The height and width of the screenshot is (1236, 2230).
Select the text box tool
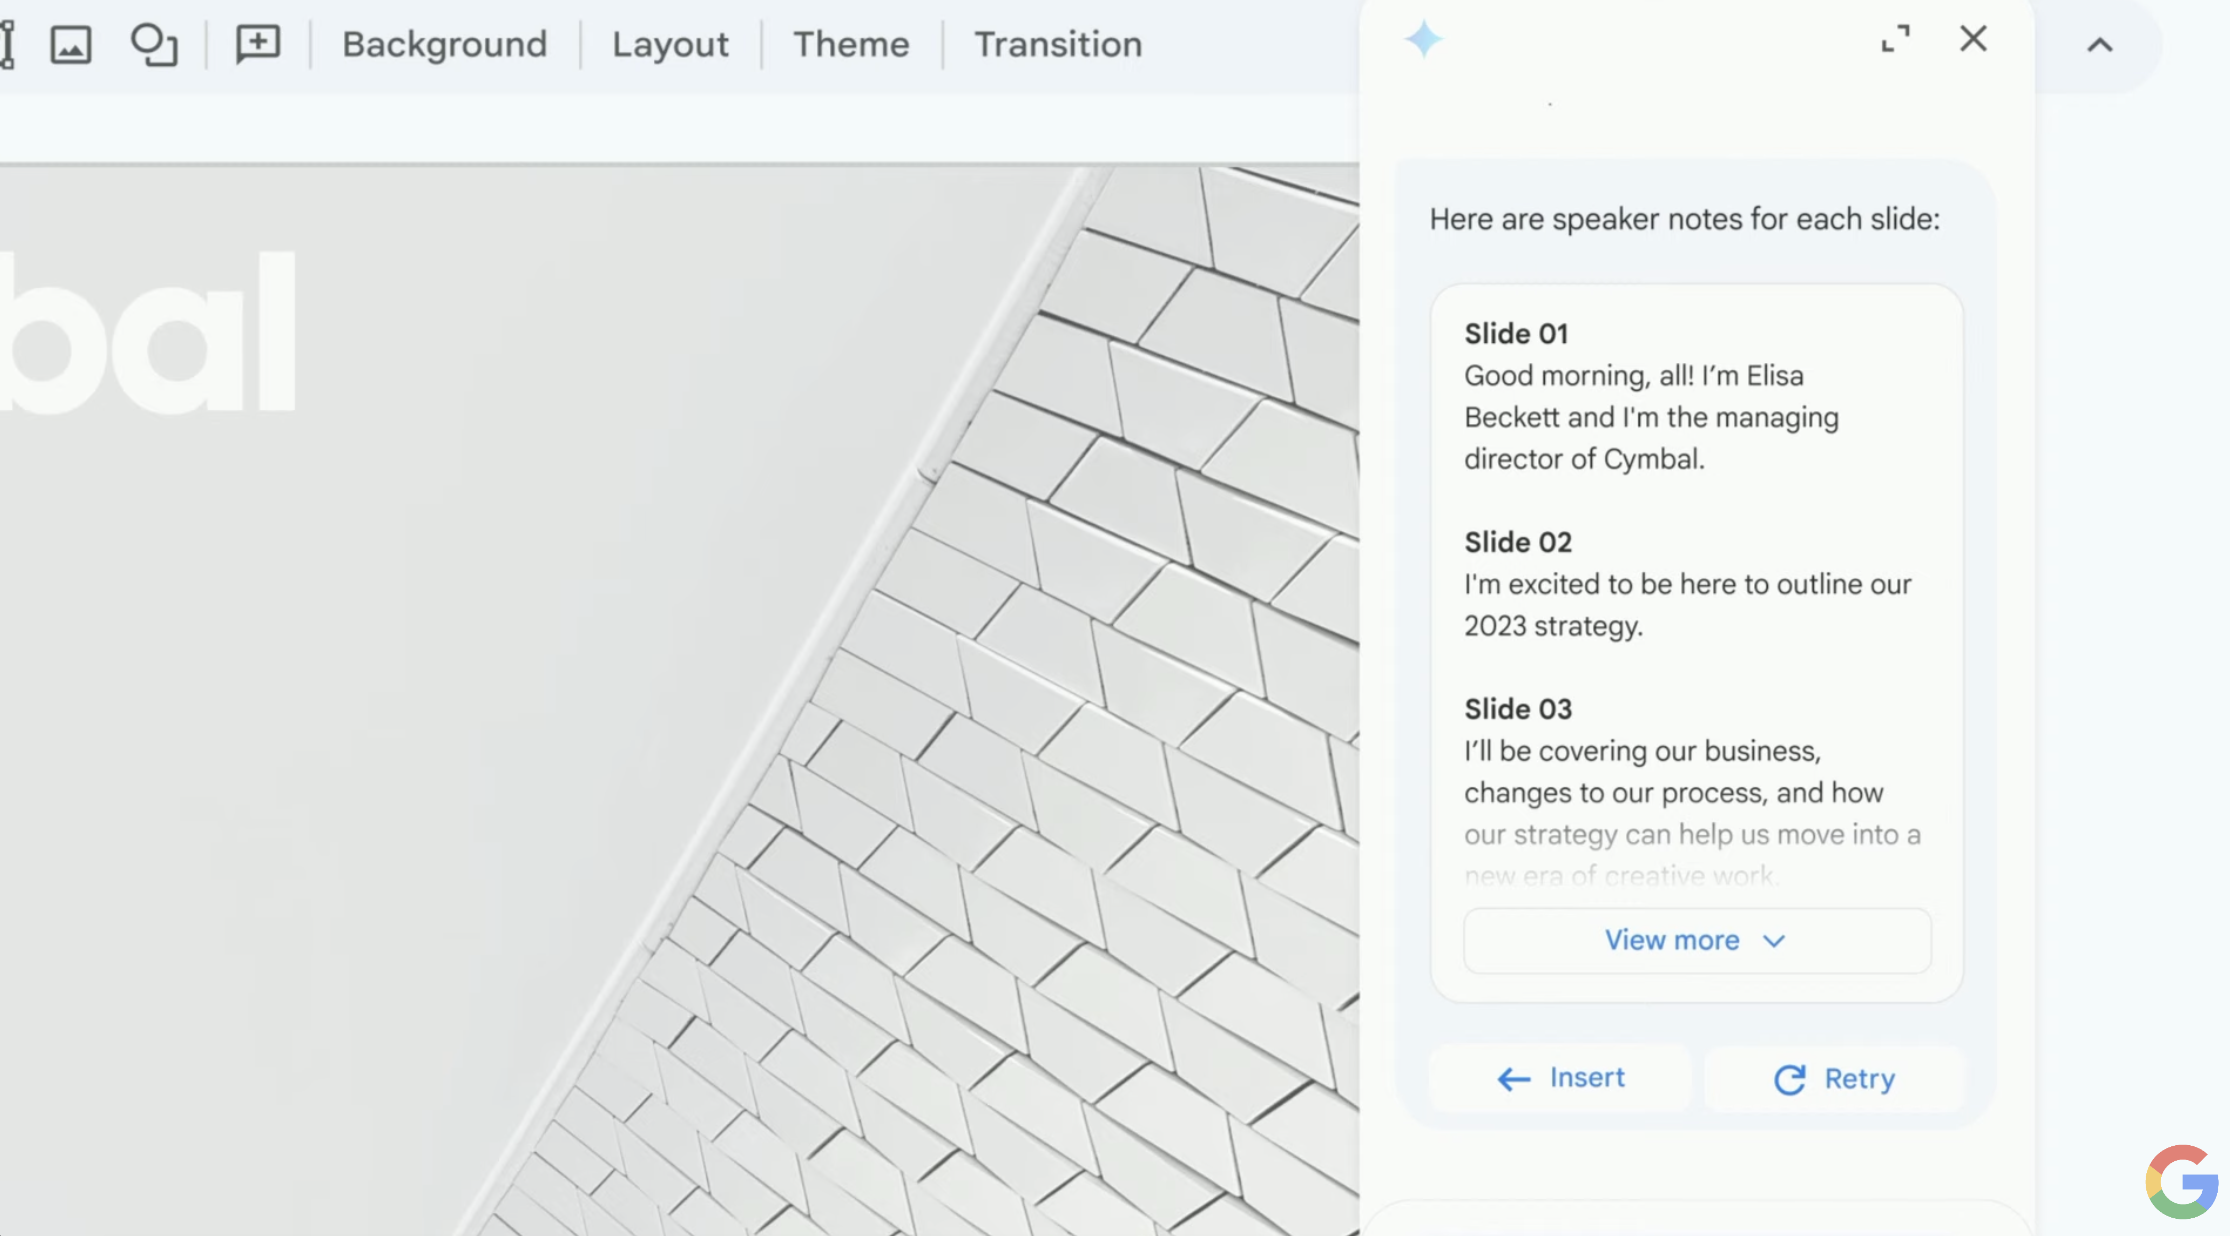tap(7, 45)
